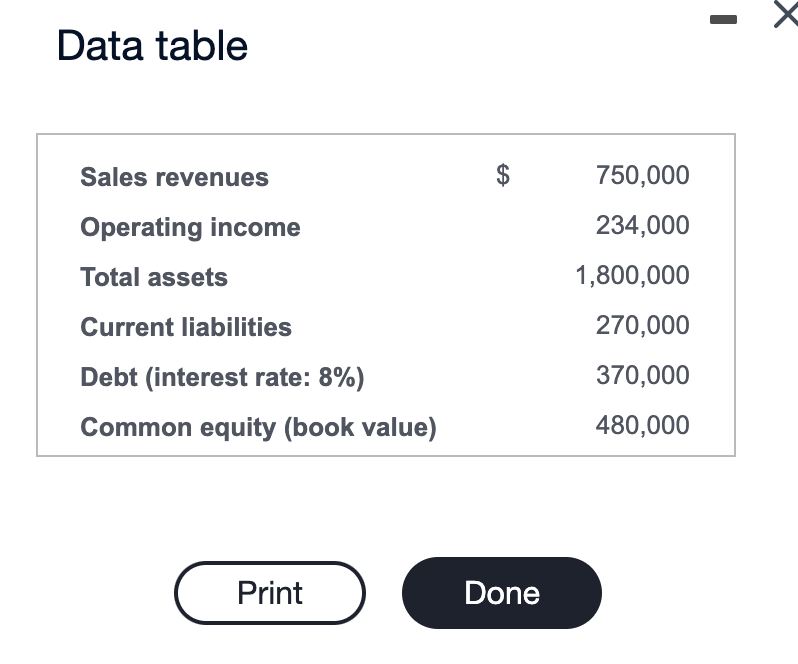Select the 270,000 current liabilities value
Image resolution: width=798 pixels, height=664 pixels.
tap(643, 325)
